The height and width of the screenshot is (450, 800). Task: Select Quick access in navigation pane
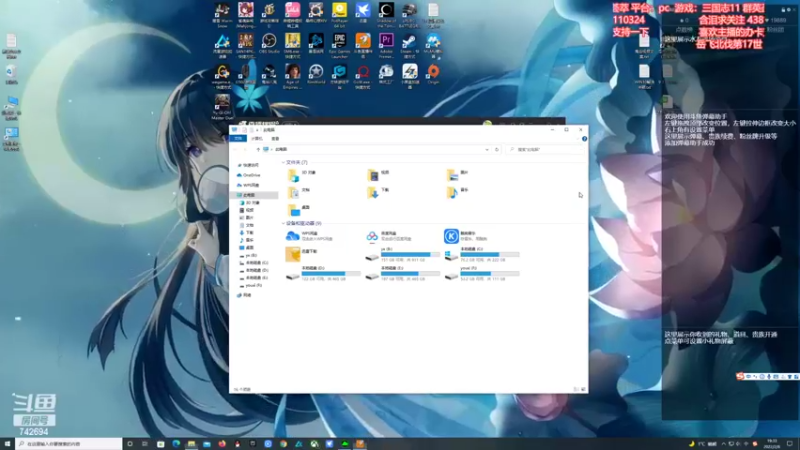pyautogui.click(x=248, y=165)
